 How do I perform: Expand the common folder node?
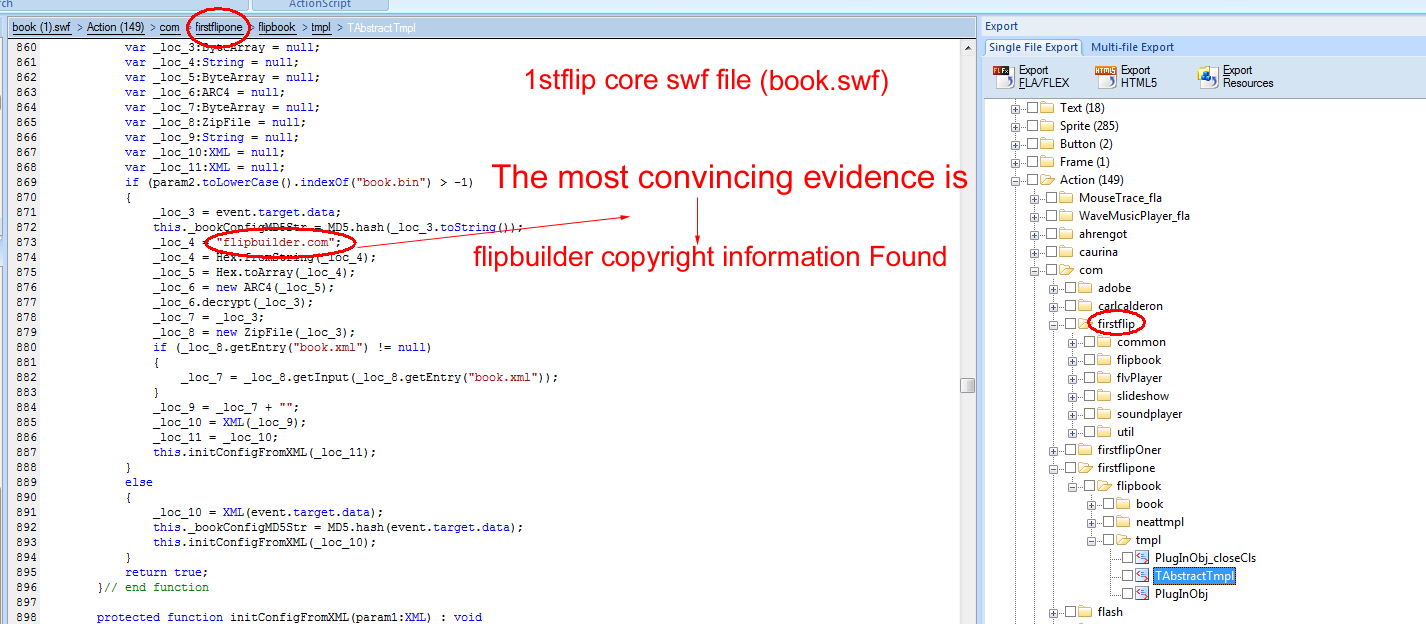1073,342
